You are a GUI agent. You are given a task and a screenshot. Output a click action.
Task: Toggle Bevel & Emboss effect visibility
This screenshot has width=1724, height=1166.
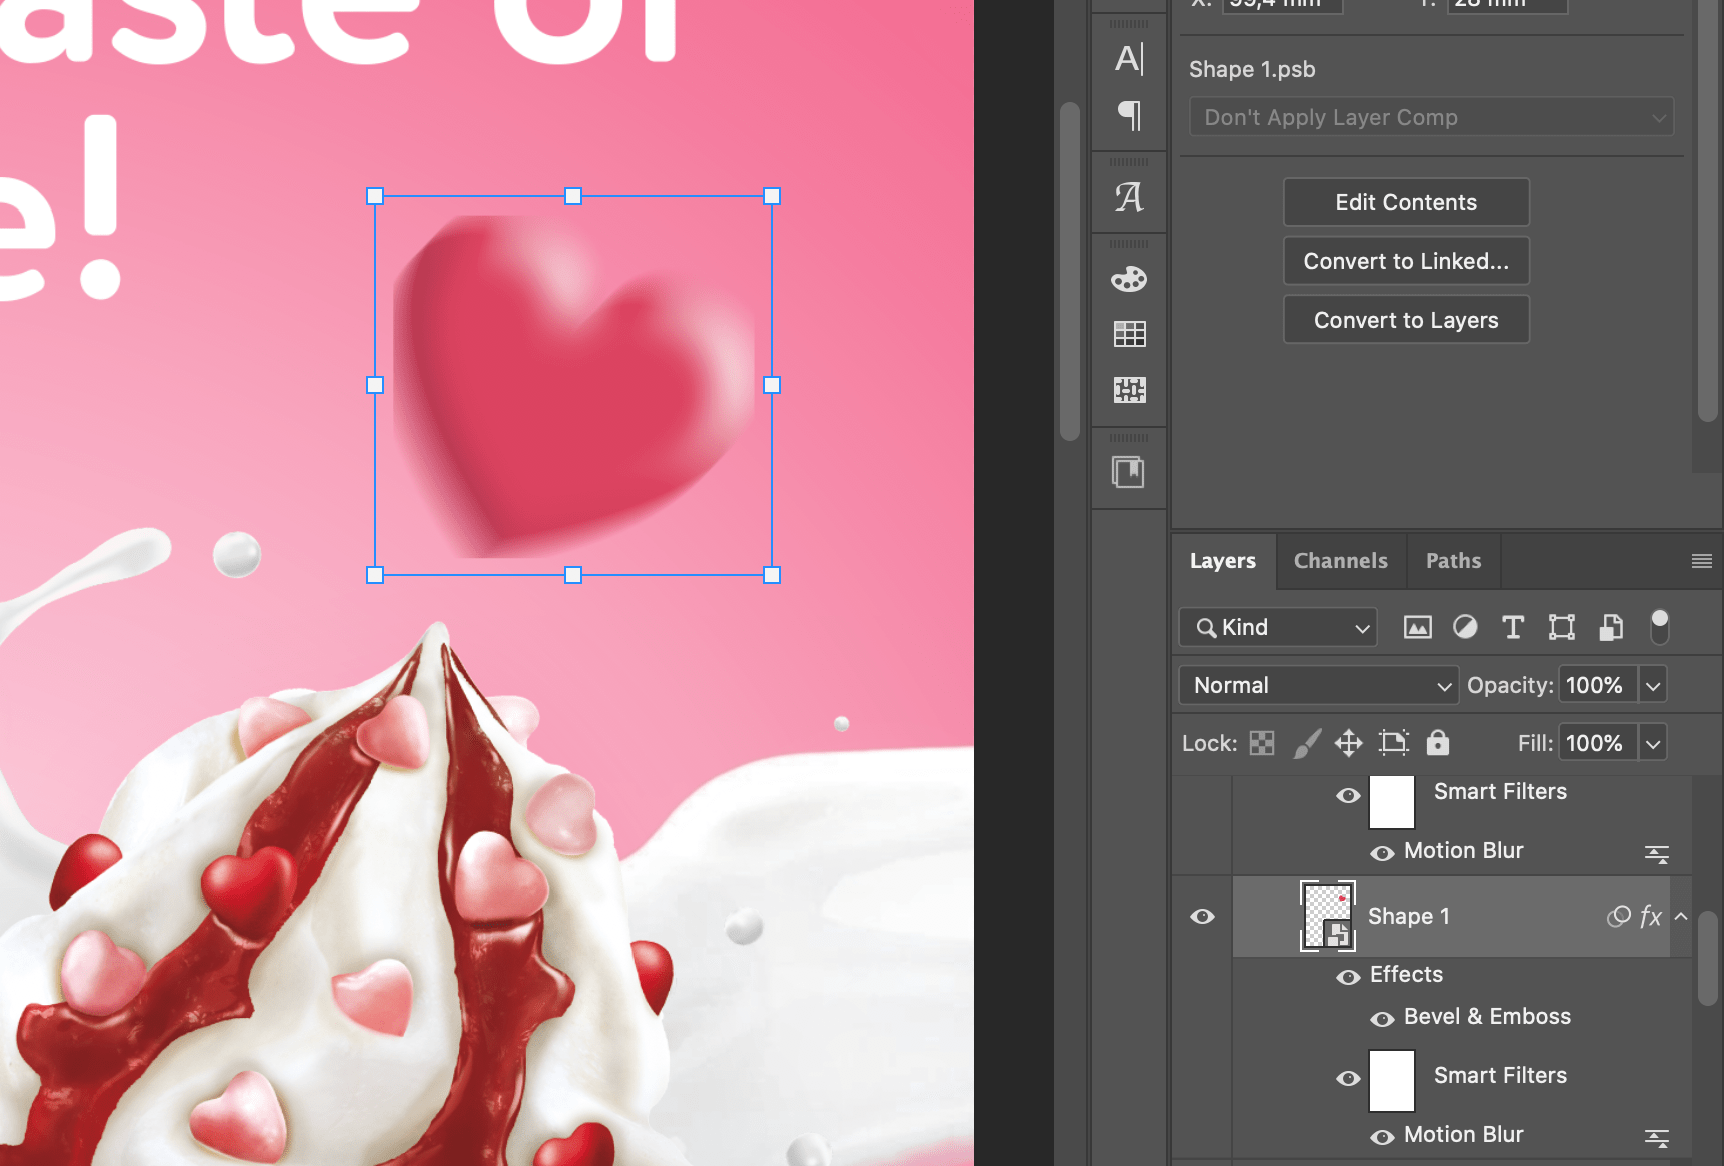(x=1383, y=1018)
